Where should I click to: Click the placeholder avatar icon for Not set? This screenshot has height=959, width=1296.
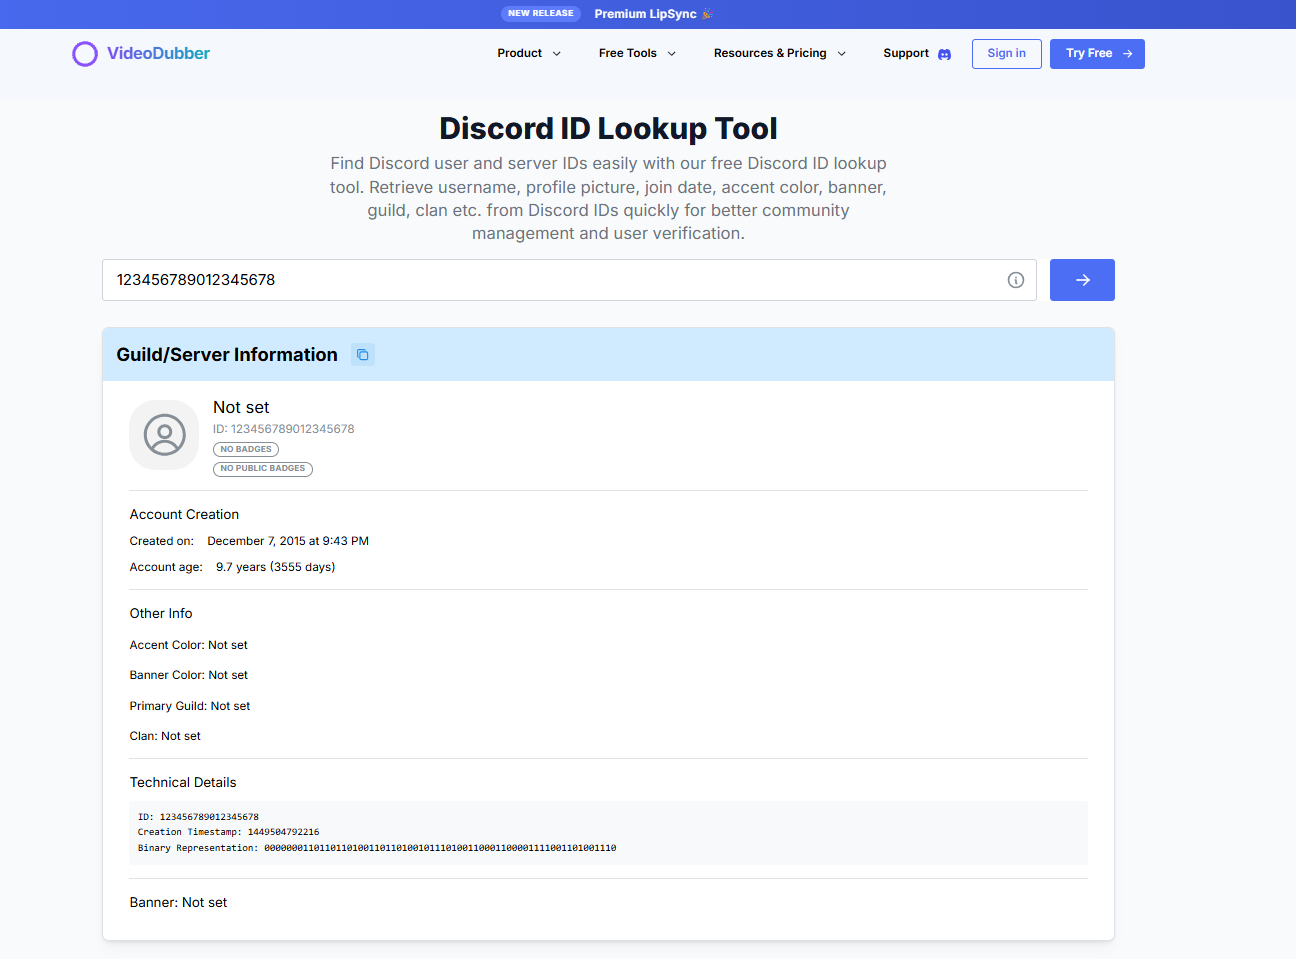[x=164, y=435]
